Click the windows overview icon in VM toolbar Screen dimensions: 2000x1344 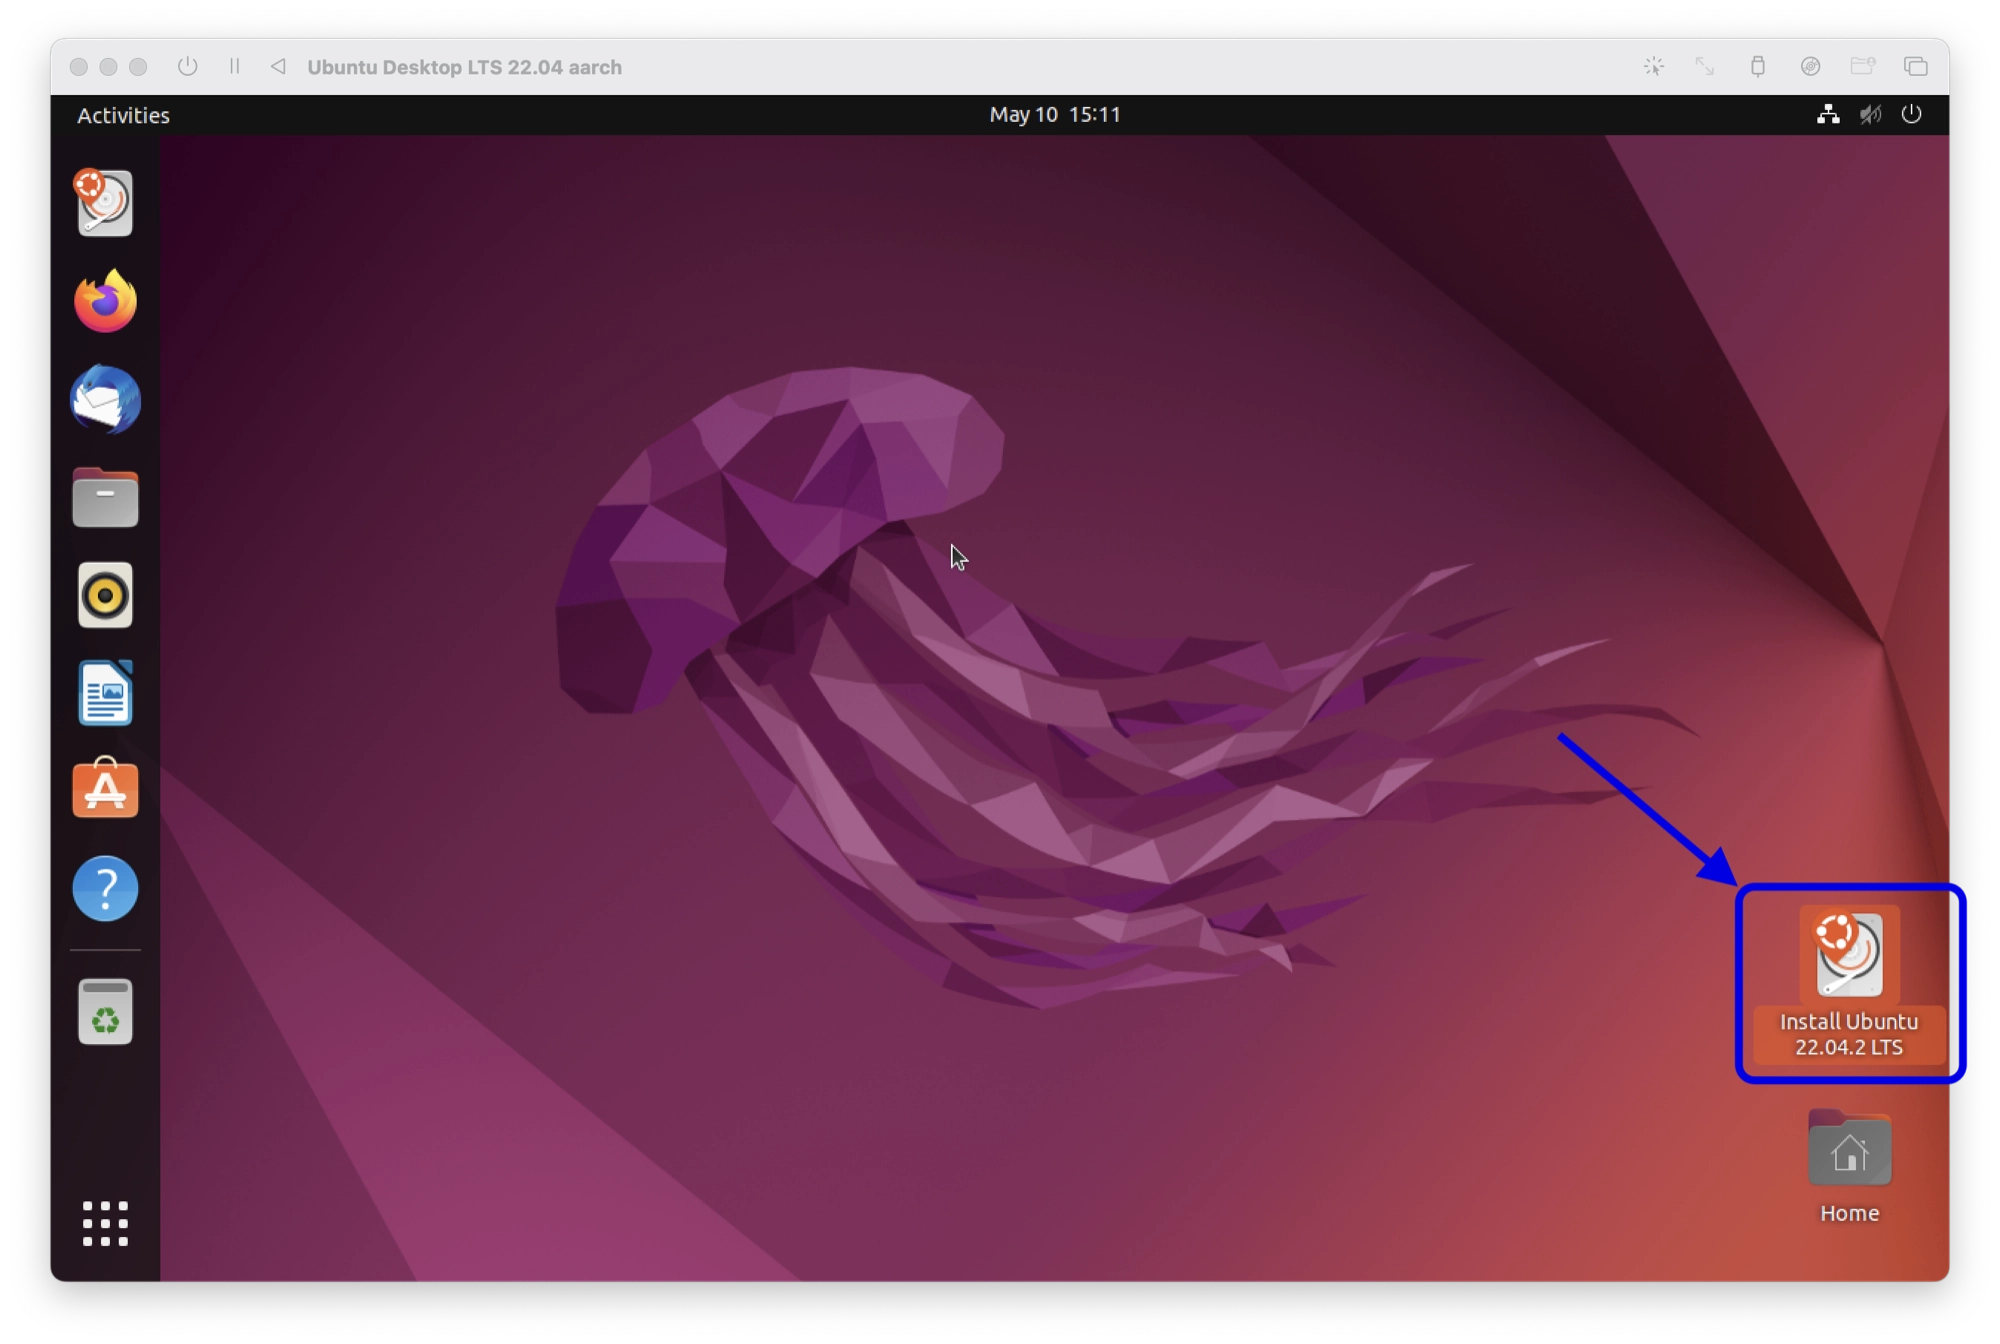click(x=1915, y=66)
